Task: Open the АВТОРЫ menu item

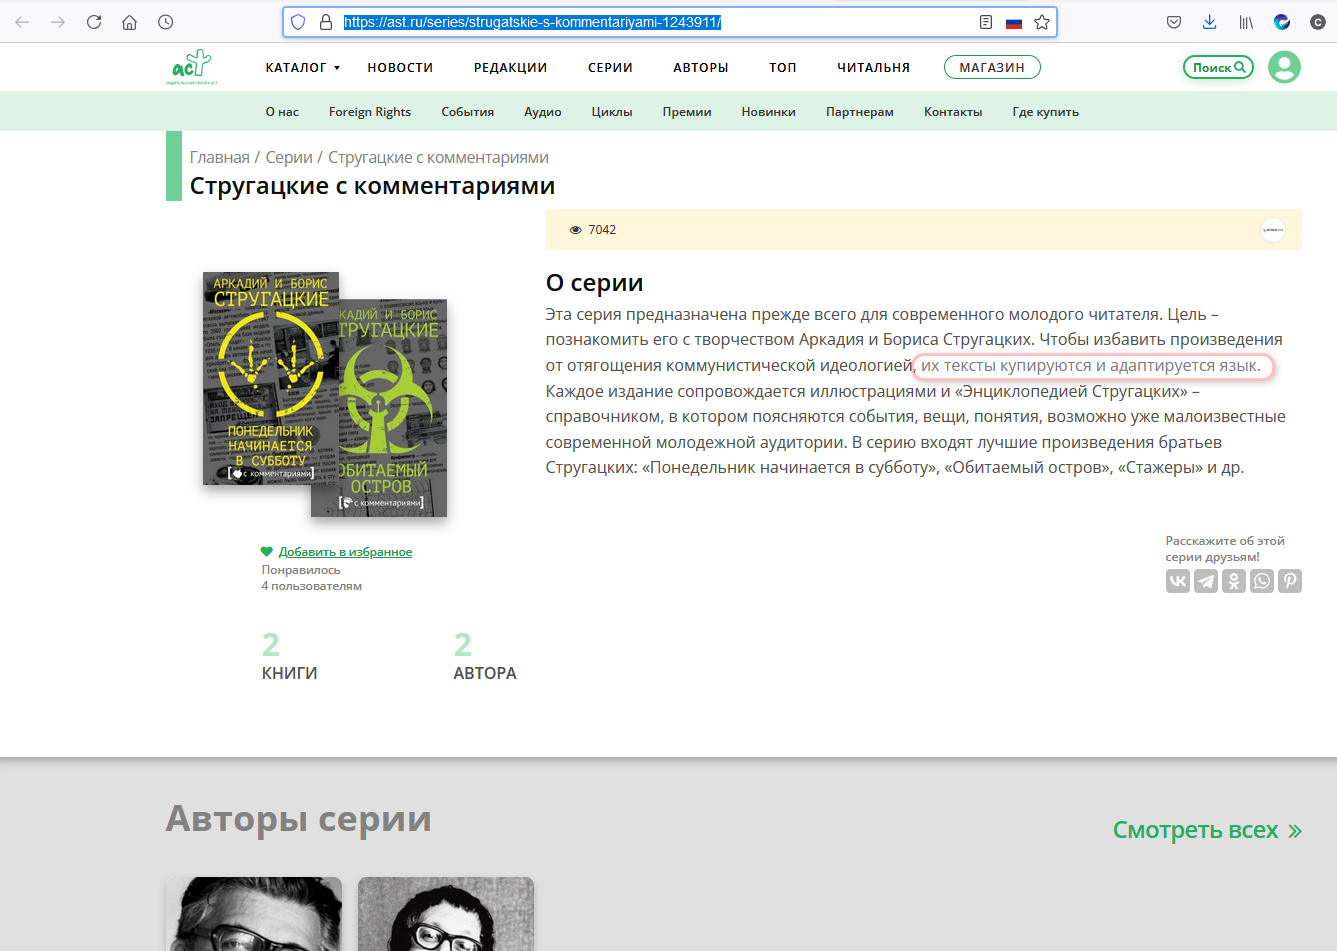Action: click(x=701, y=68)
